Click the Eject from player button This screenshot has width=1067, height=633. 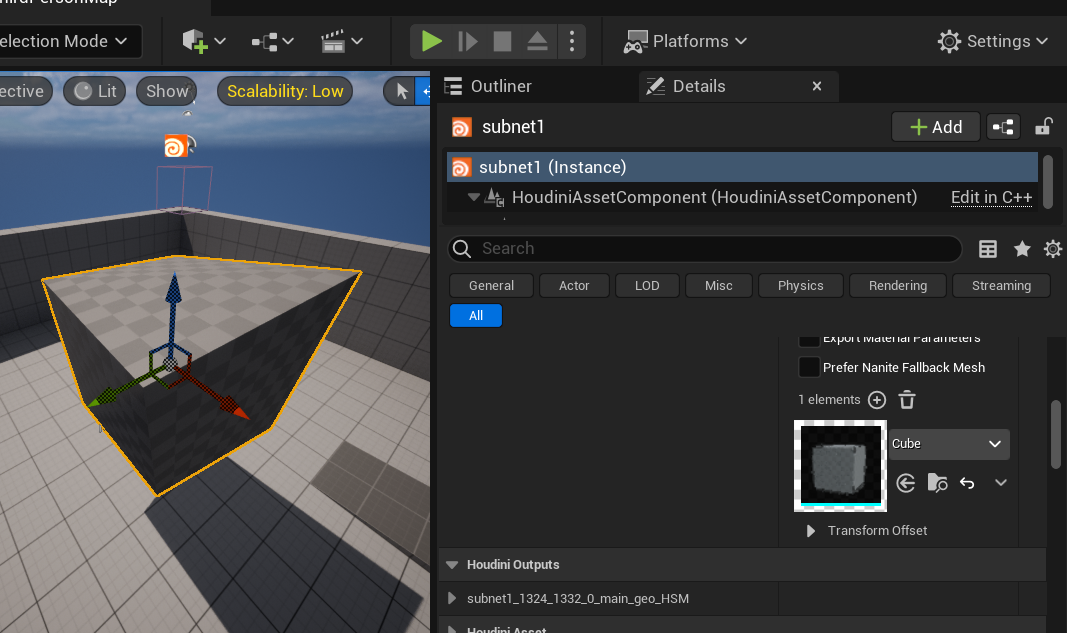(537, 41)
